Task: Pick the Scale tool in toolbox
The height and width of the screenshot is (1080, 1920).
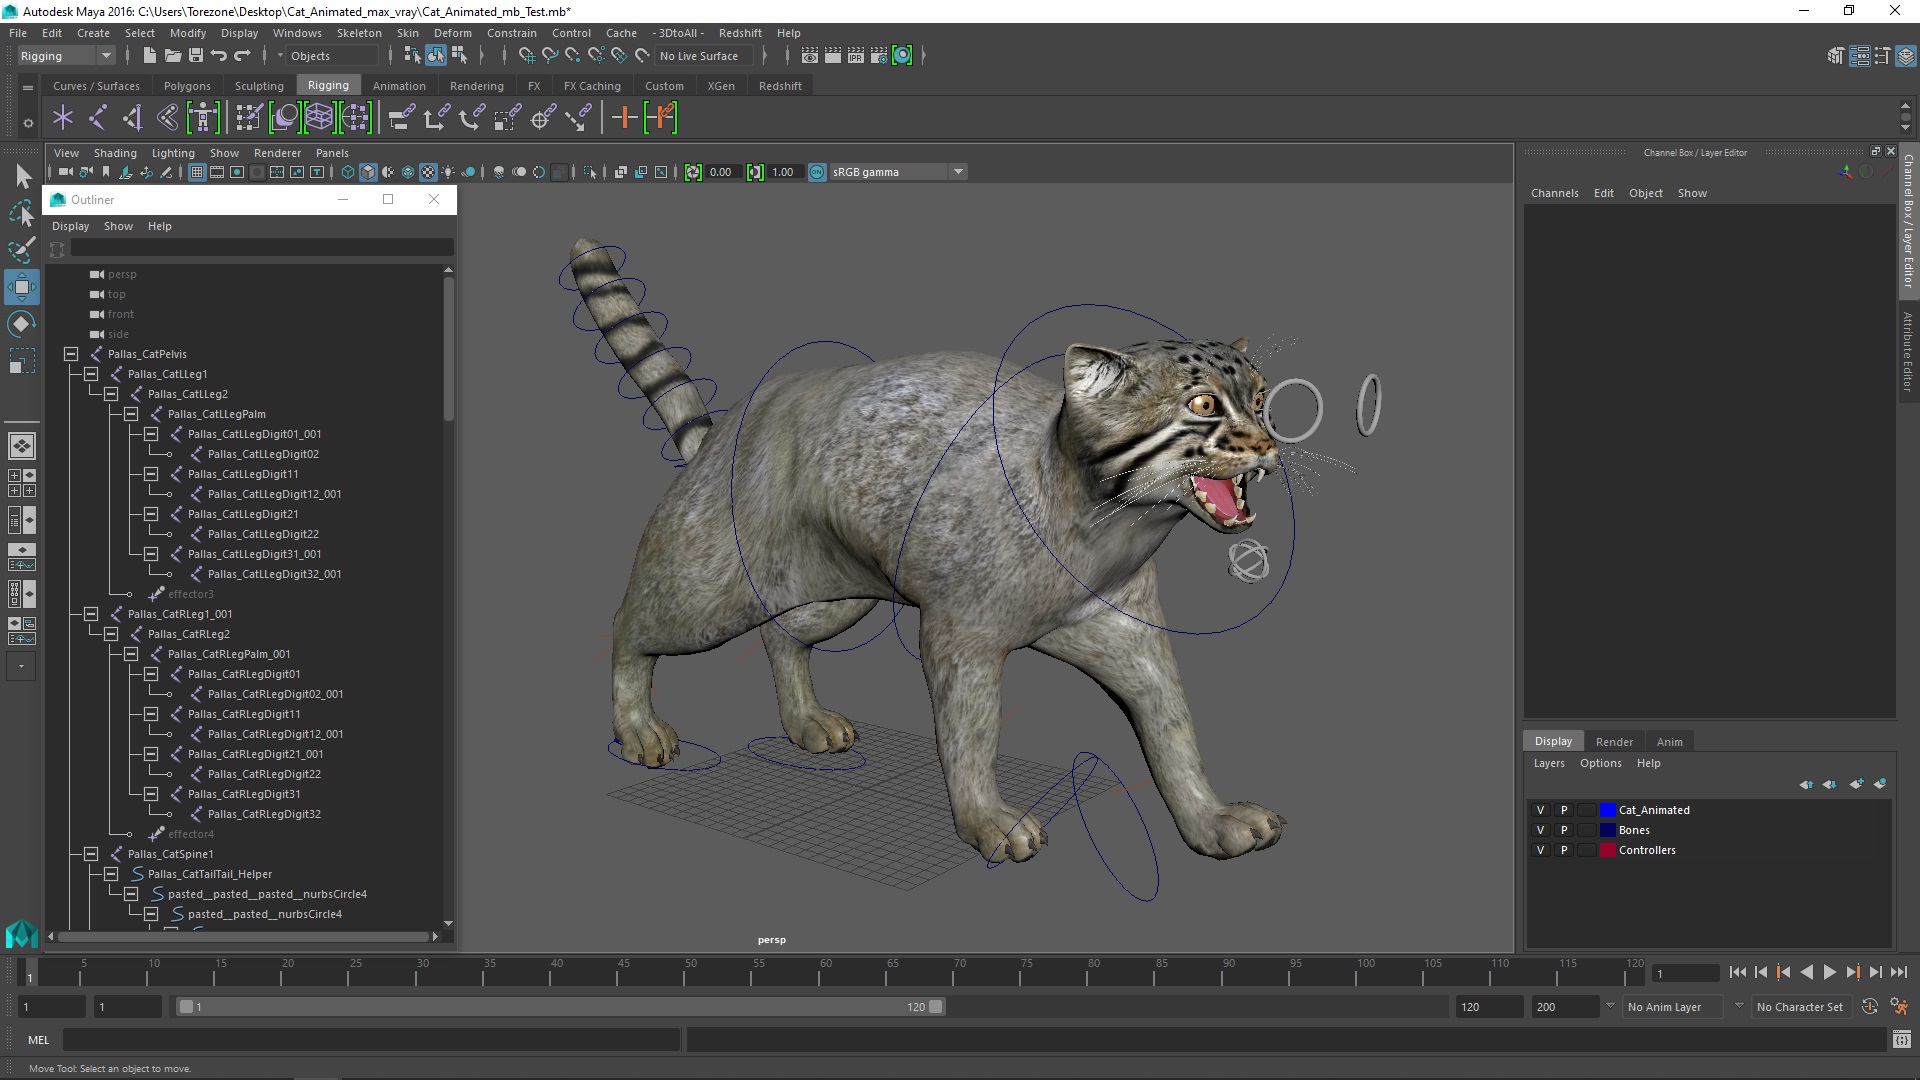Action: coord(22,361)
